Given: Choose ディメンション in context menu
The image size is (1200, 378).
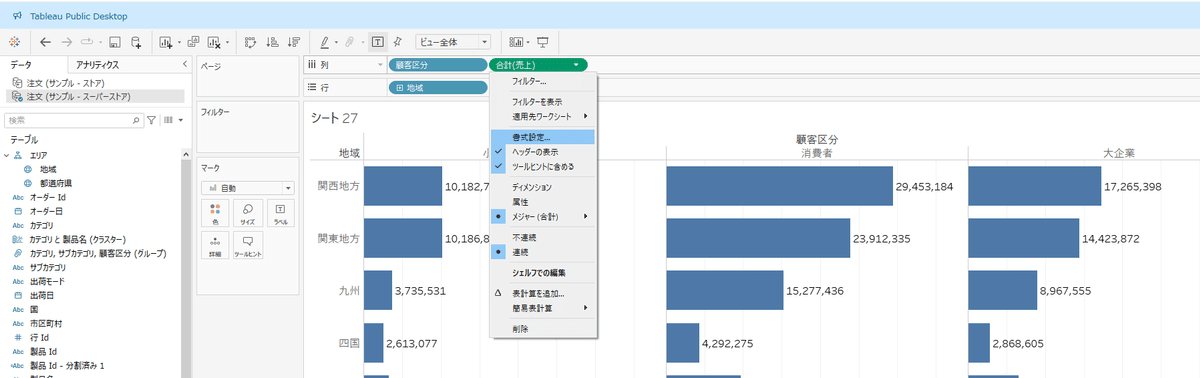Looking at the screenshot, I should point(543,187).
